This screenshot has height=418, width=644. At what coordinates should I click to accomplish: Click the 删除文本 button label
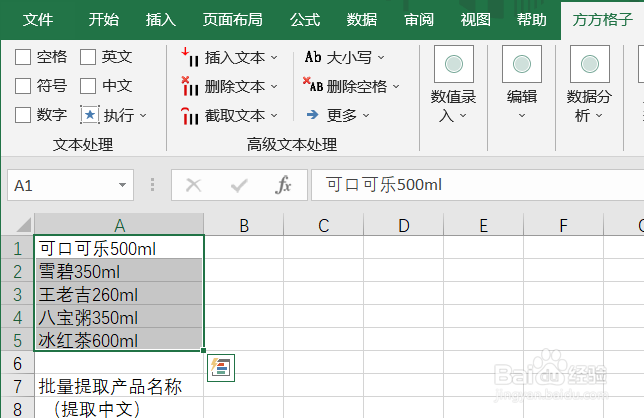point(235,87)
